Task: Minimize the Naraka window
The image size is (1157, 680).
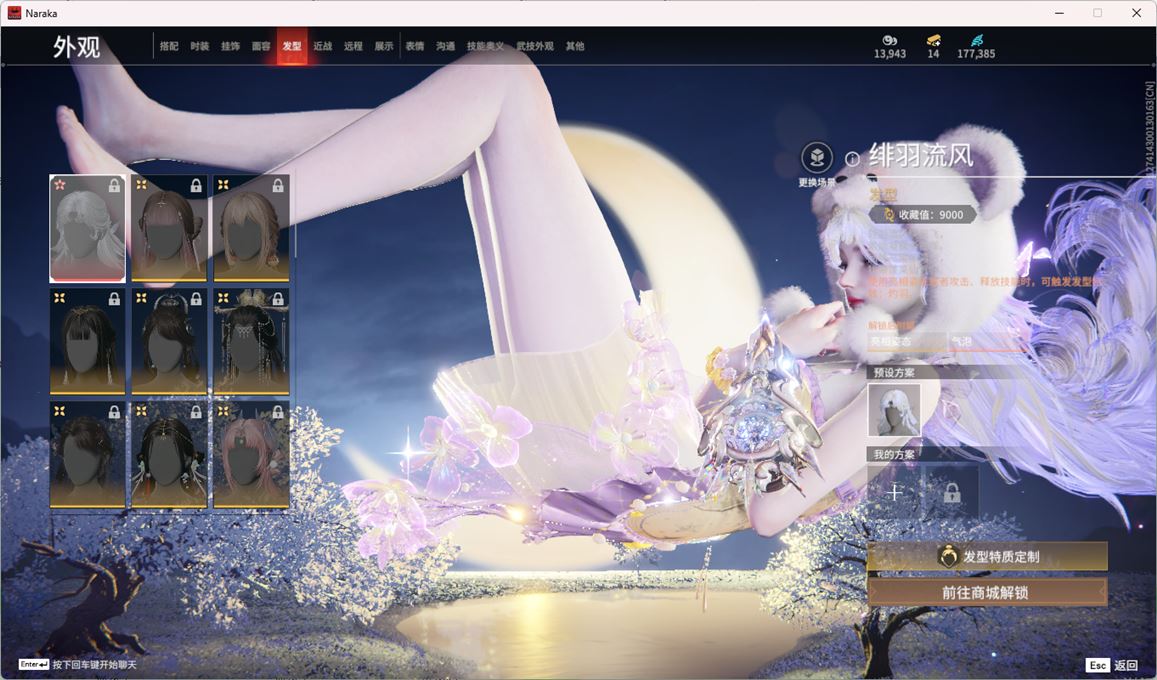Action: point(1060,13)
